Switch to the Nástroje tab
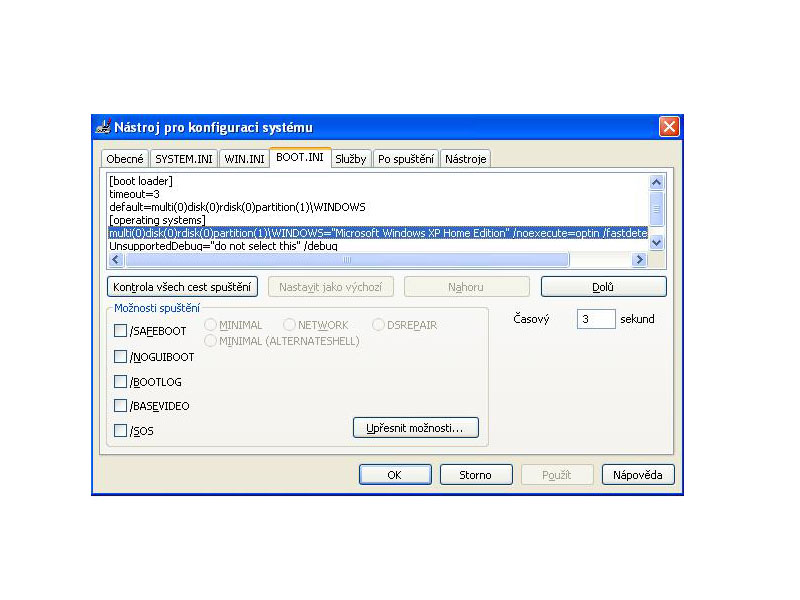This screenshot has width=800, height=600. click(466, 159)
